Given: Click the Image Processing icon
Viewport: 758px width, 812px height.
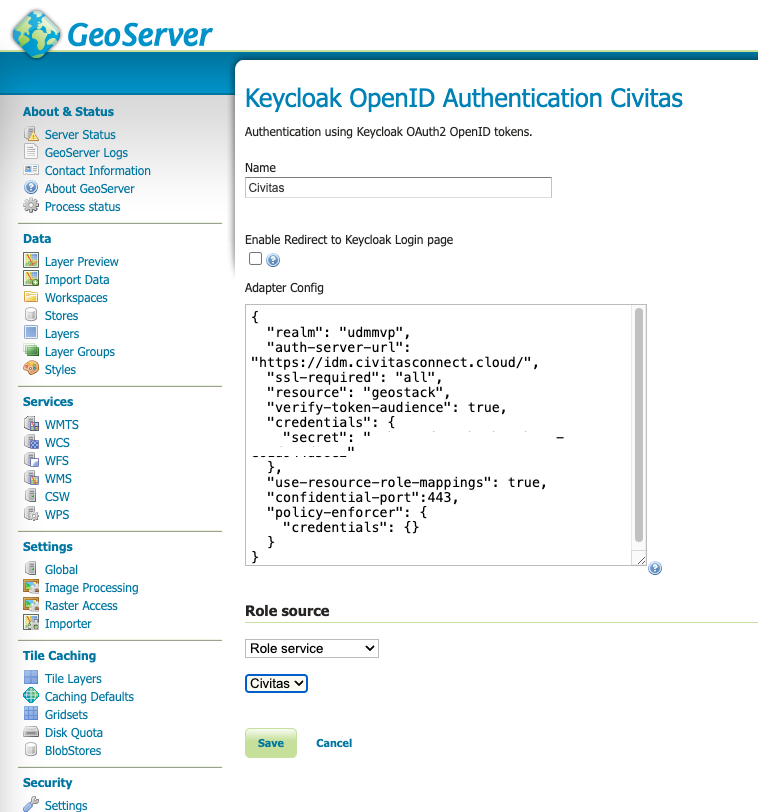Looking at the screenshot, I should (x=31, y=587).
